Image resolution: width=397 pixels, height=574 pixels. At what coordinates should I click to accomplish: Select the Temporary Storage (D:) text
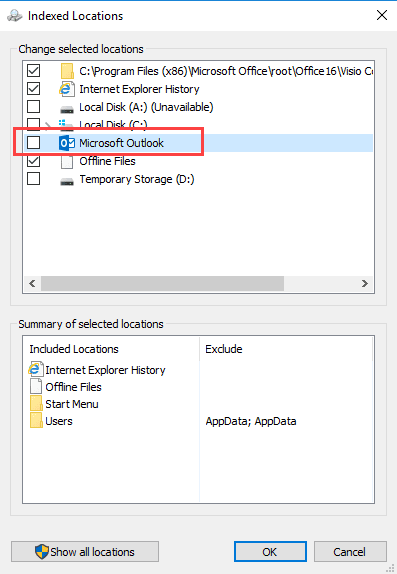click(x=137, y=179)
